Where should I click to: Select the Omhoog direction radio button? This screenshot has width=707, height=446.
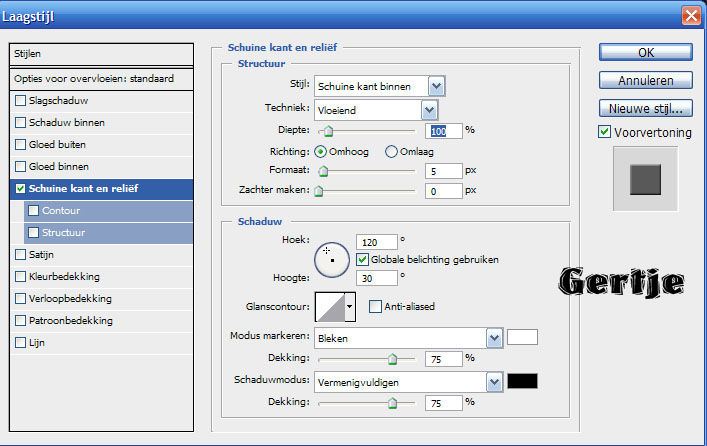320,152
